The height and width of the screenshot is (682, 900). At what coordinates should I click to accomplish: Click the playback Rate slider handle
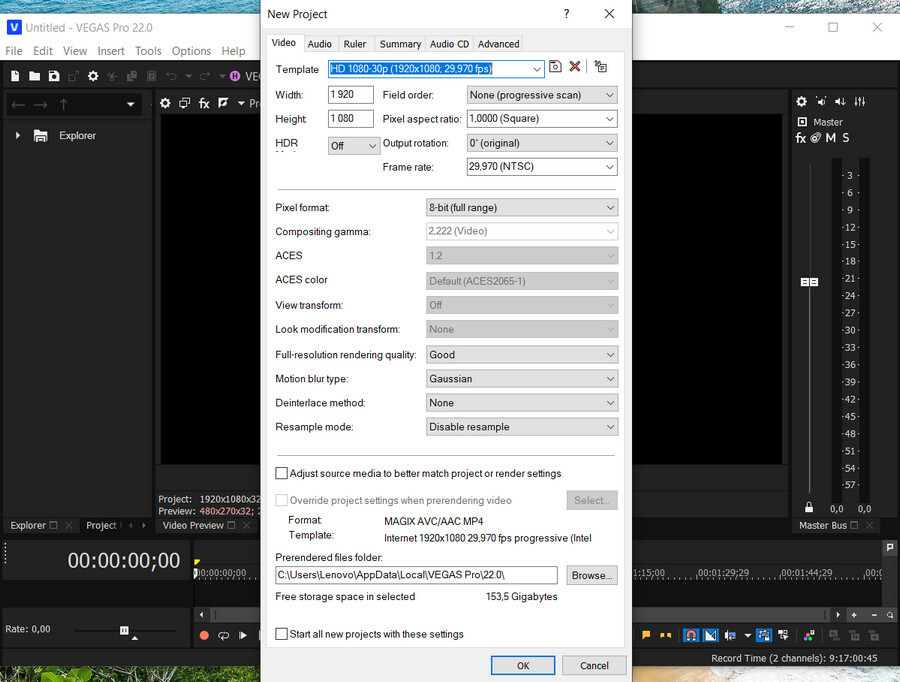click(x=124, y=630)
